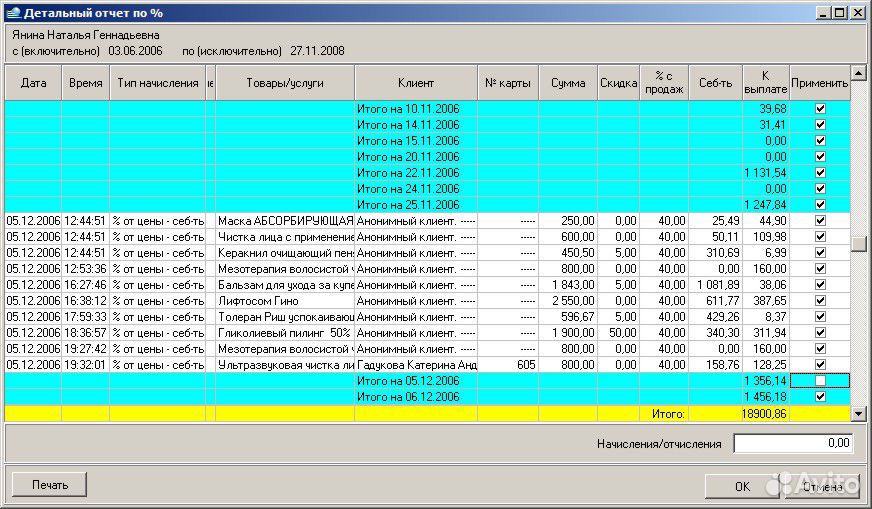
Task: Click the Клиент column header
Action: [415, 83]
